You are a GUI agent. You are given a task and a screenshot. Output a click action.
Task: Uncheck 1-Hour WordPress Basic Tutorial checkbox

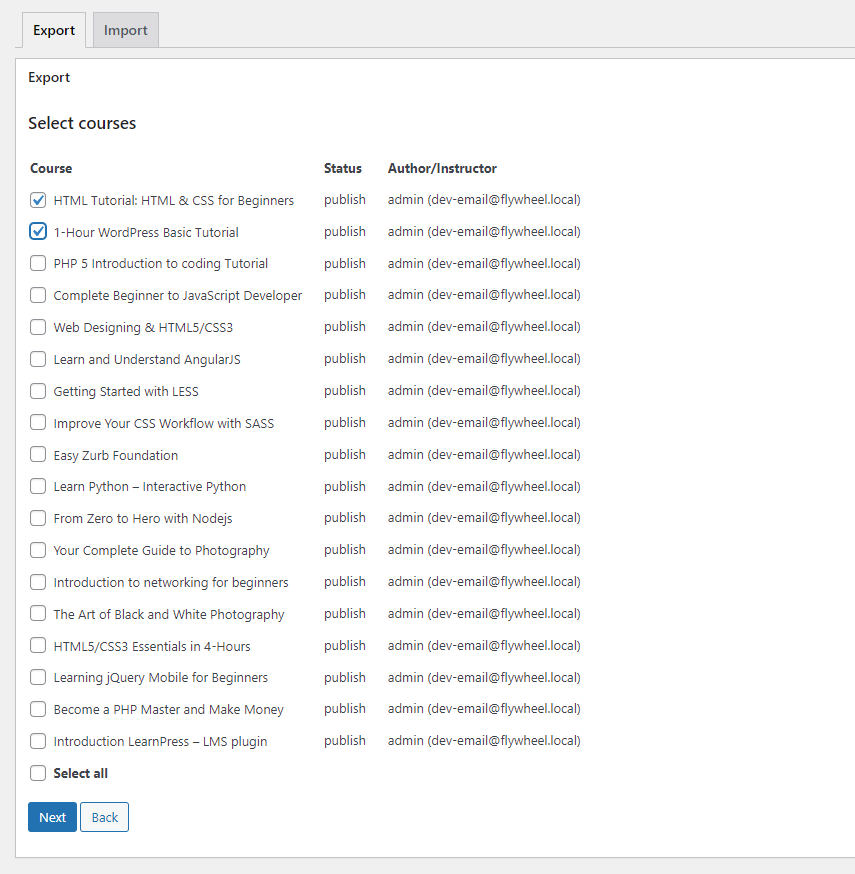(38, 231)
